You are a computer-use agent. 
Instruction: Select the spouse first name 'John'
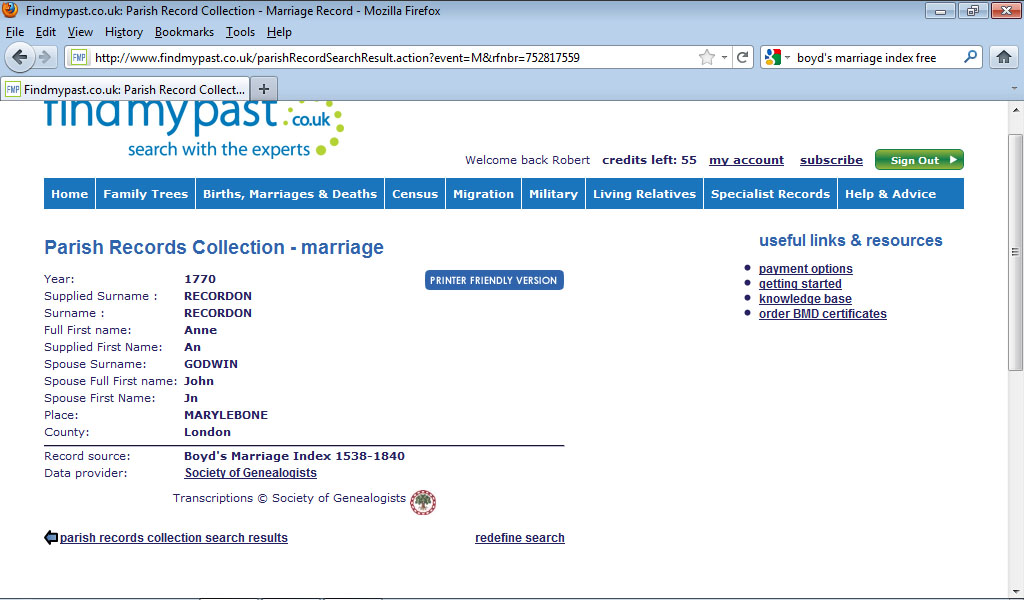click(199, 381)
